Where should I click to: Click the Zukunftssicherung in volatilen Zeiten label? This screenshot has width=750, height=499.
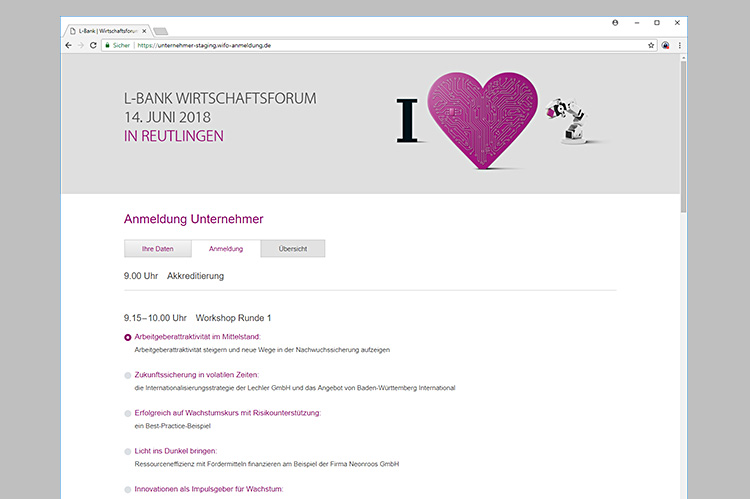pos(197,375)
